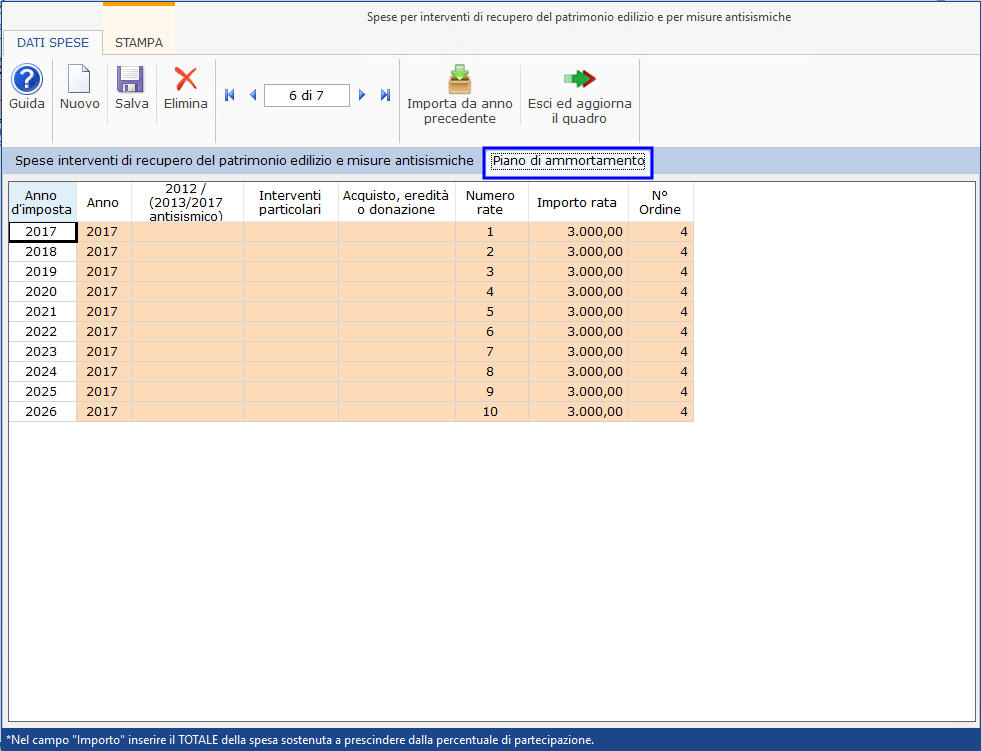981x751 pixels.
Task: Click Importo rata in 2022 row
Action: coord(578,332)
